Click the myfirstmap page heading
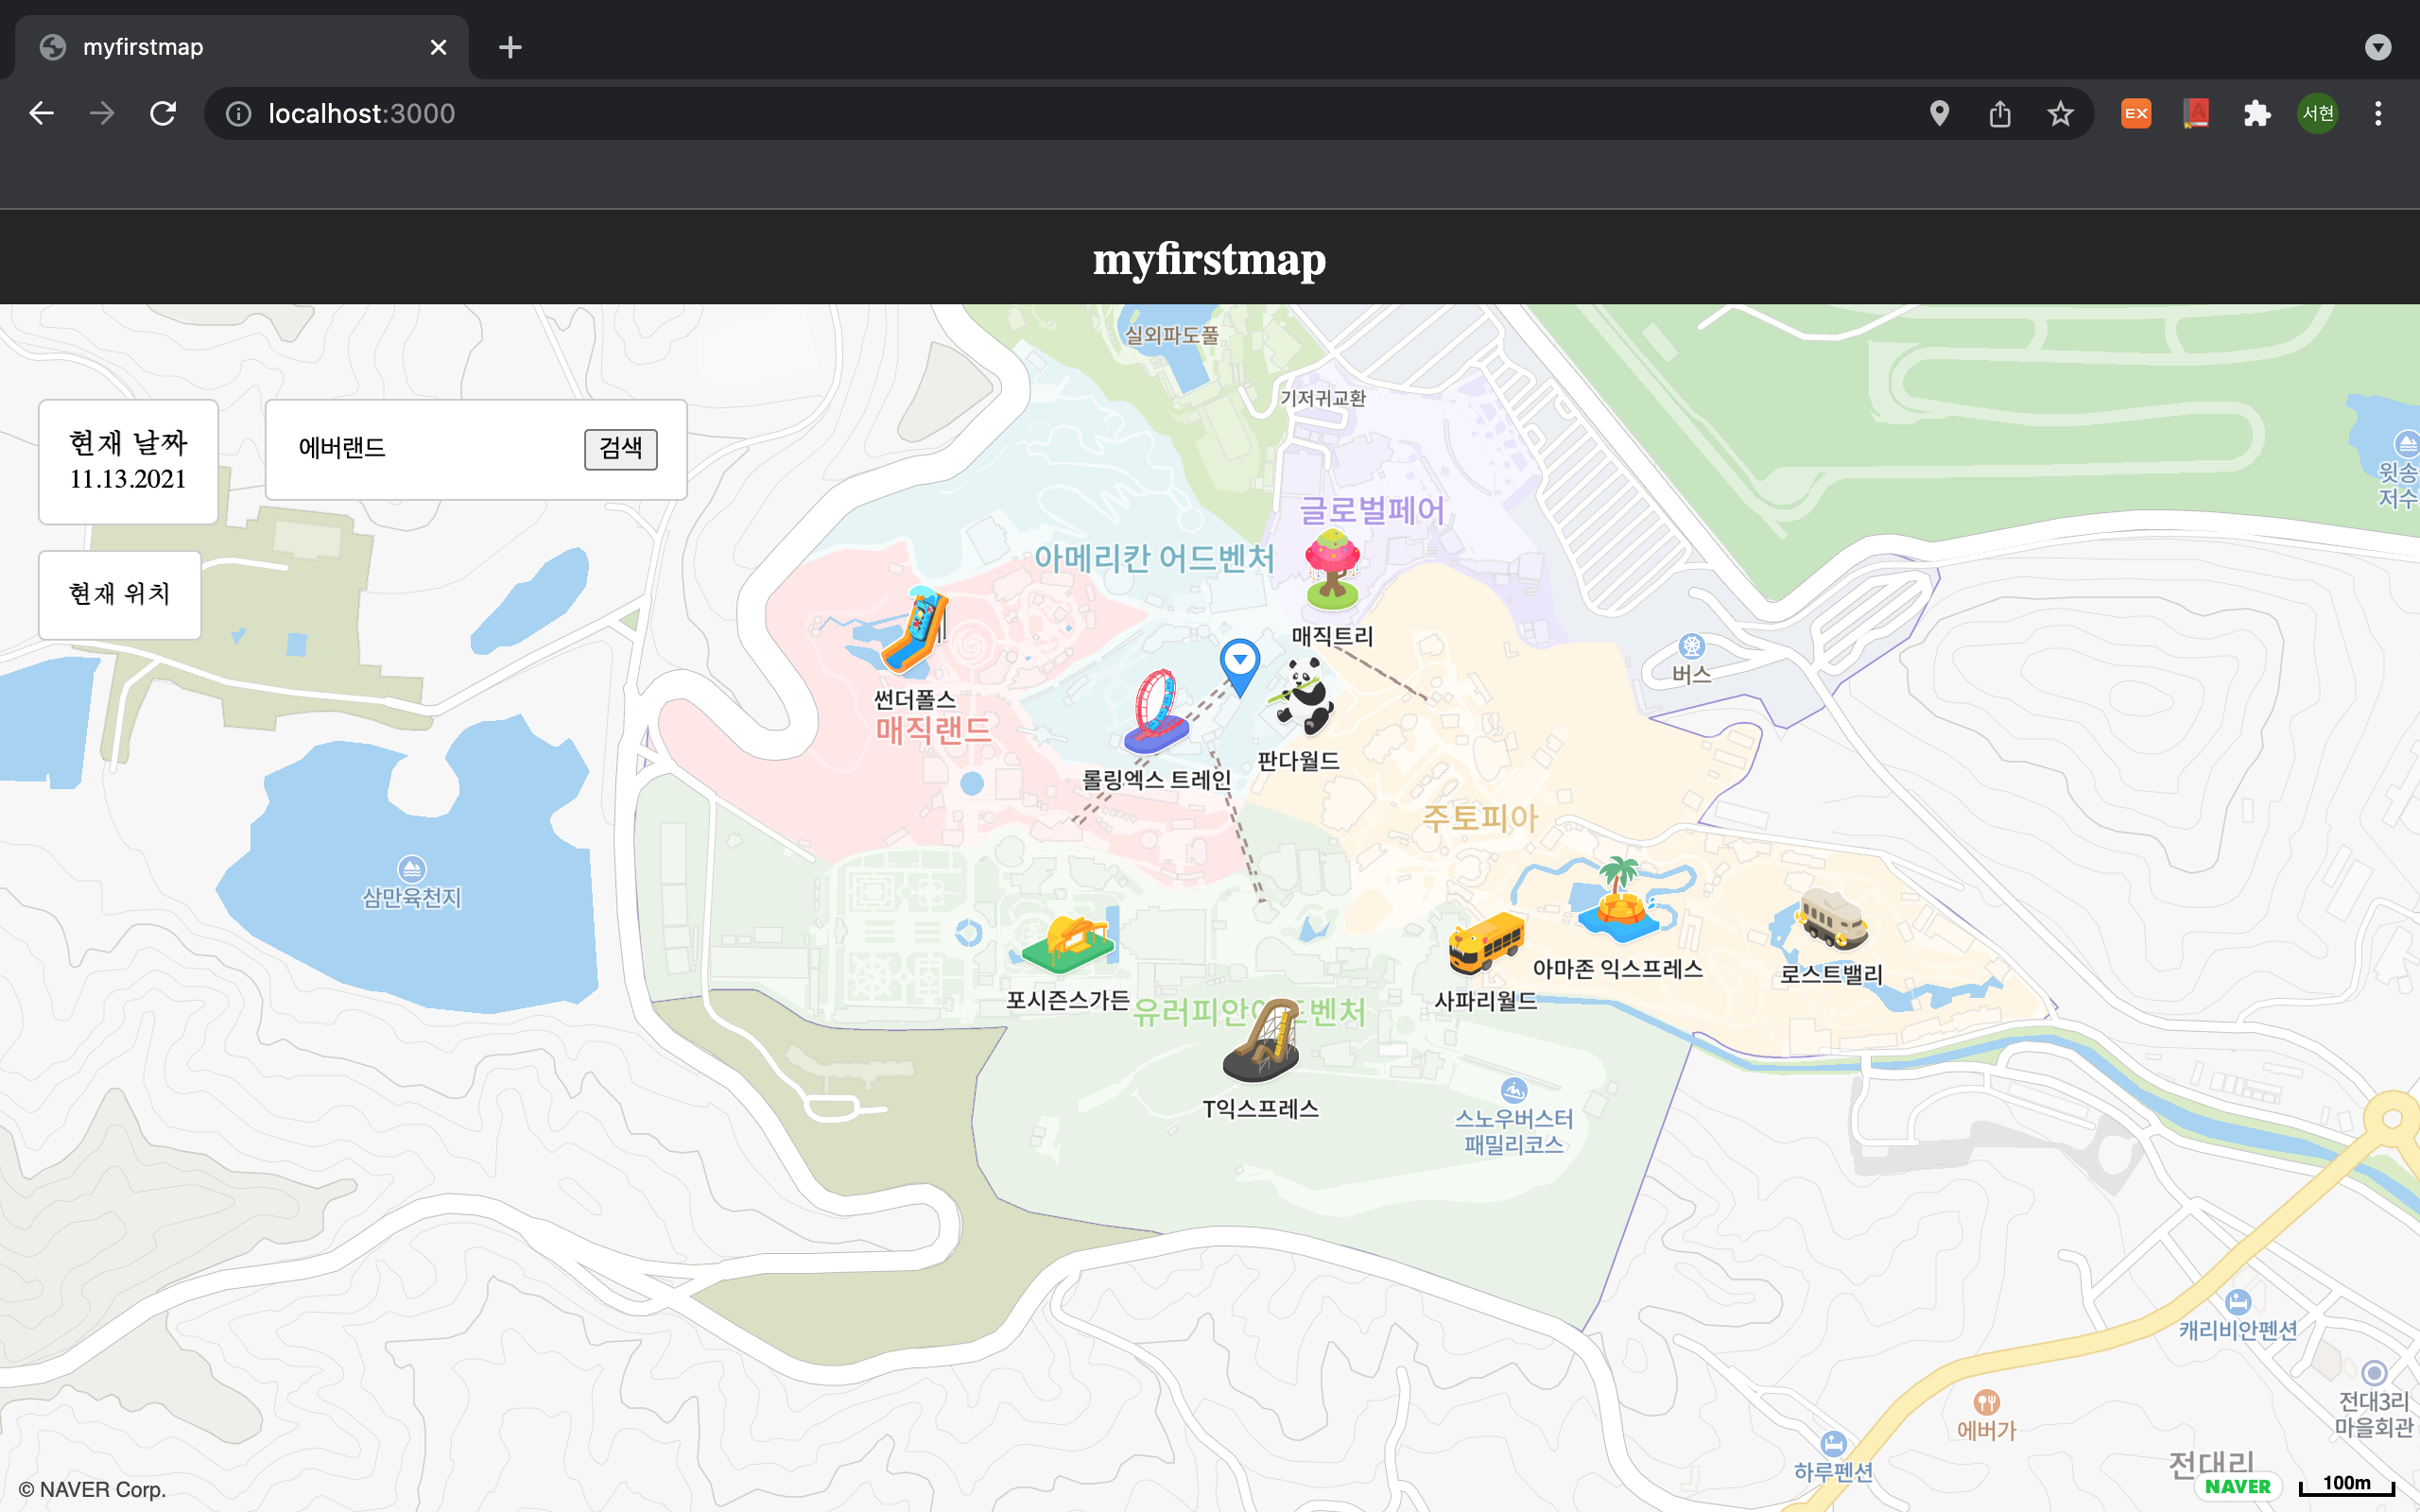 point(1209,259)
